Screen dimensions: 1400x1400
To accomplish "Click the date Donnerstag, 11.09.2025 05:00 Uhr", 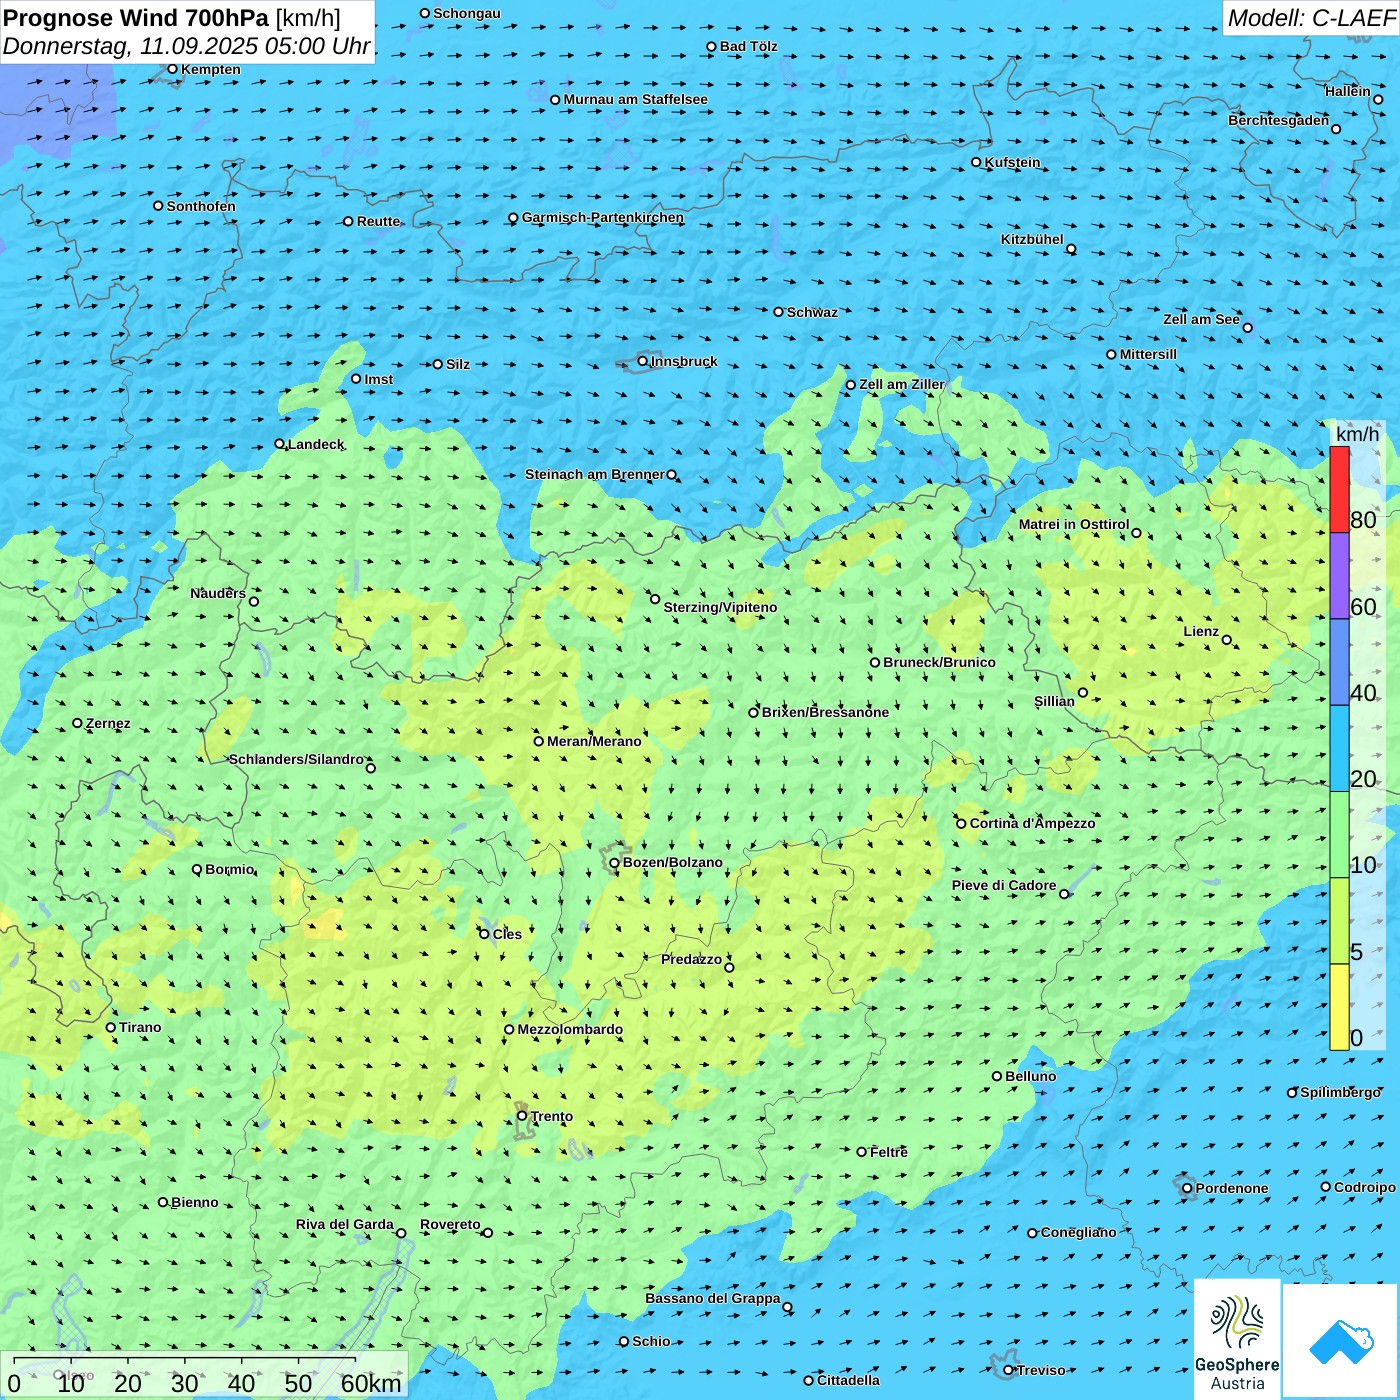I will (x=187, y=46).
